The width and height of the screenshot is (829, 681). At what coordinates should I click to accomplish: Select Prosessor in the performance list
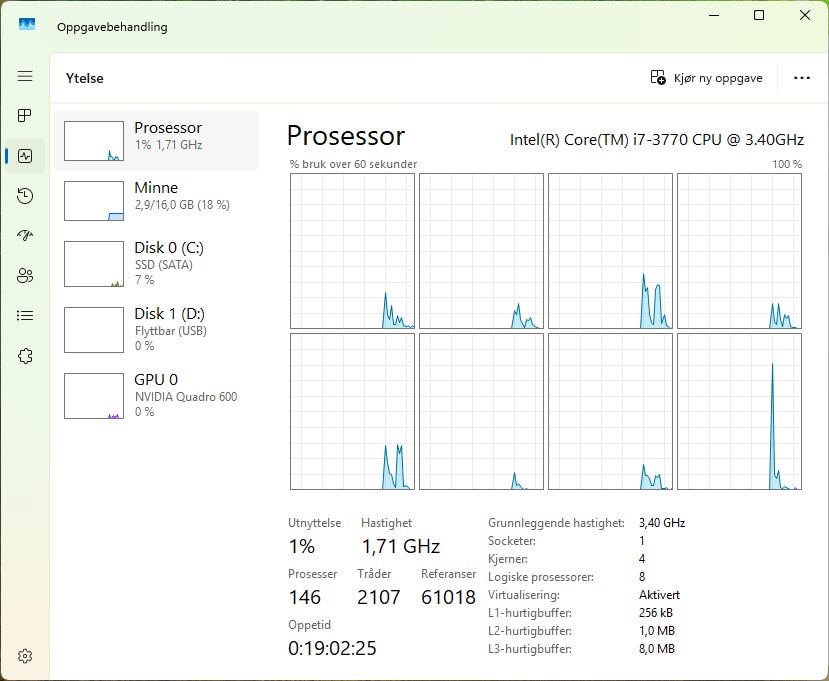point(156,141)
